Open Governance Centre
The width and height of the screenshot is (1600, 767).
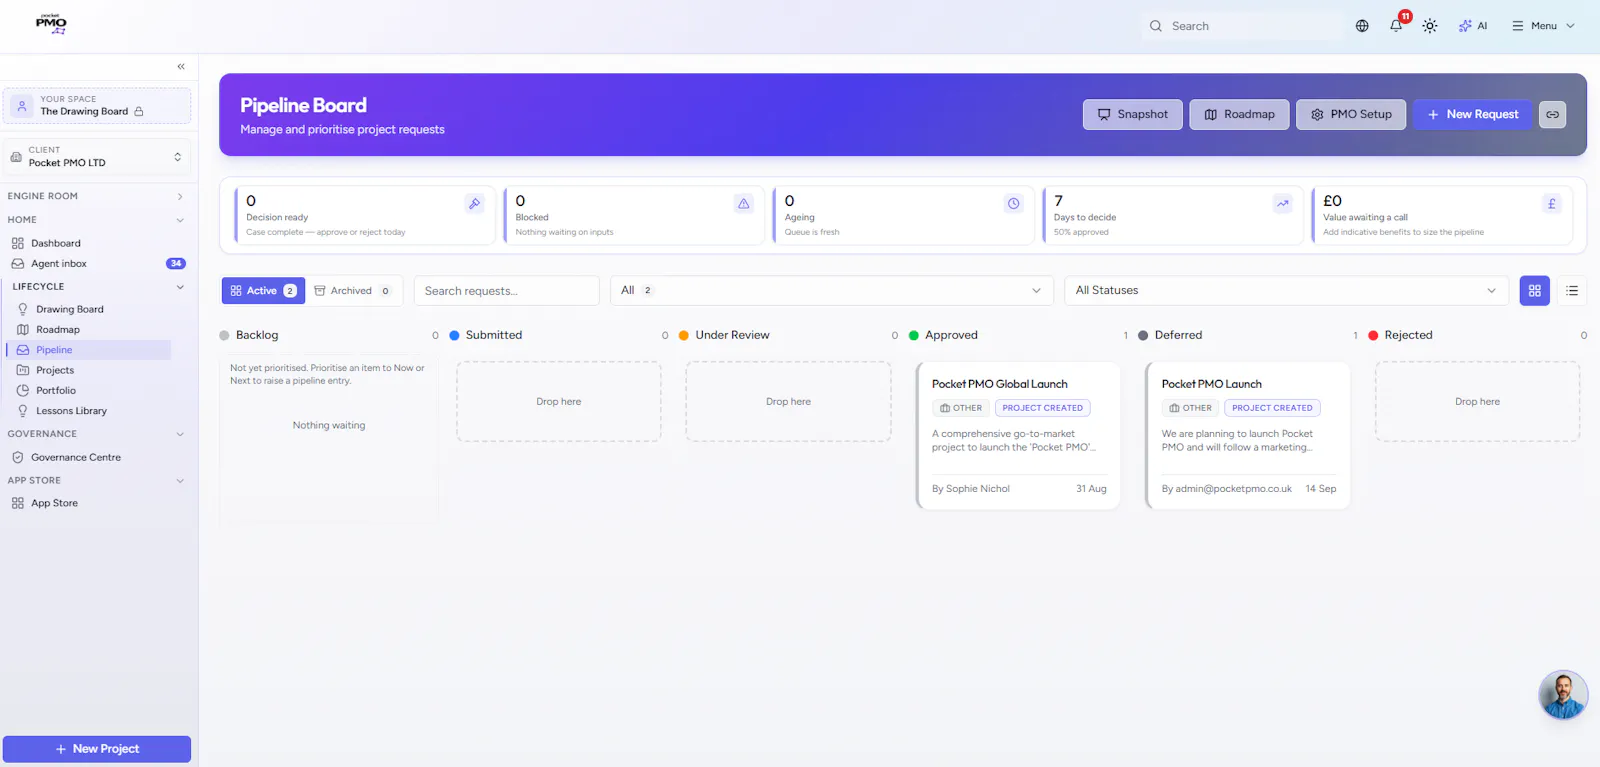click(76, 458)
